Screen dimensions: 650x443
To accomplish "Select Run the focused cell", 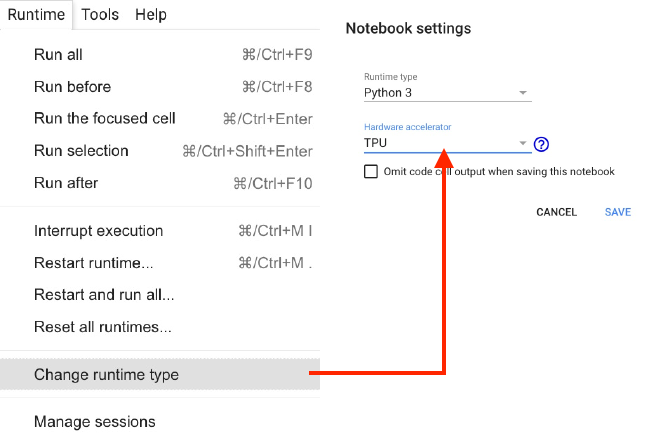I will pyautogui.click(x=105, y=119).
